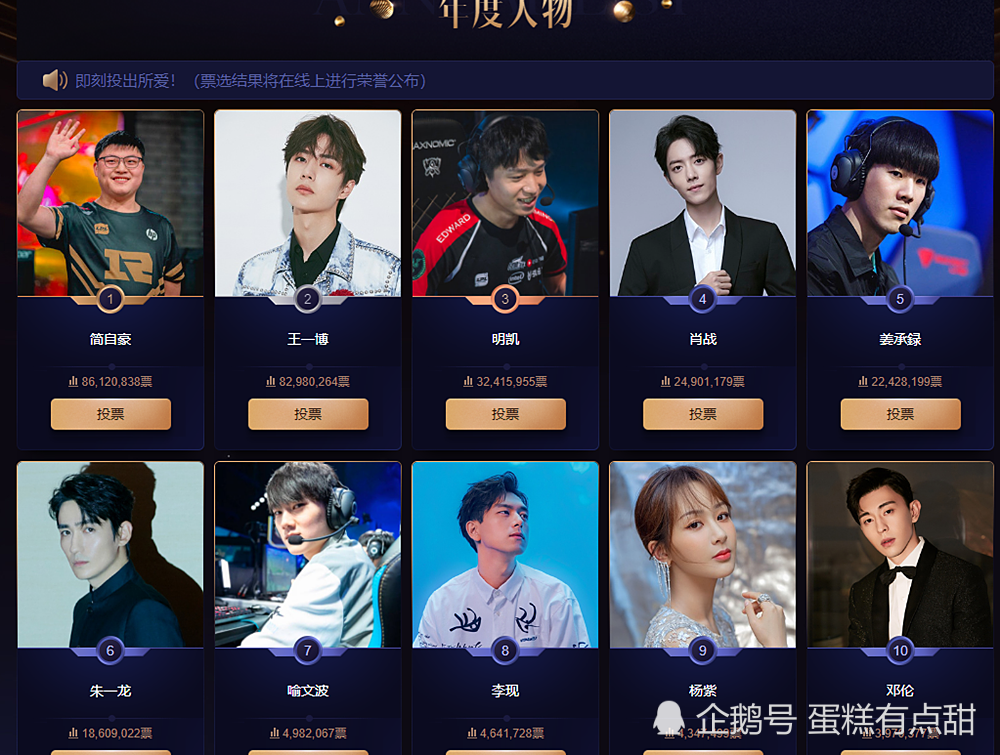Click the speaker announcement icon
This screenshot has width=1000, height=755.
(55, 80)
